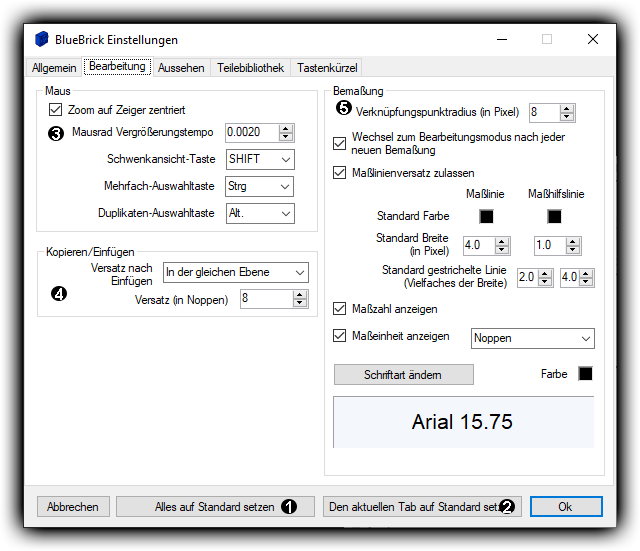Click the BlueBrick app icon in title bar
Screen dimensions: 640x551
point(42,39)
